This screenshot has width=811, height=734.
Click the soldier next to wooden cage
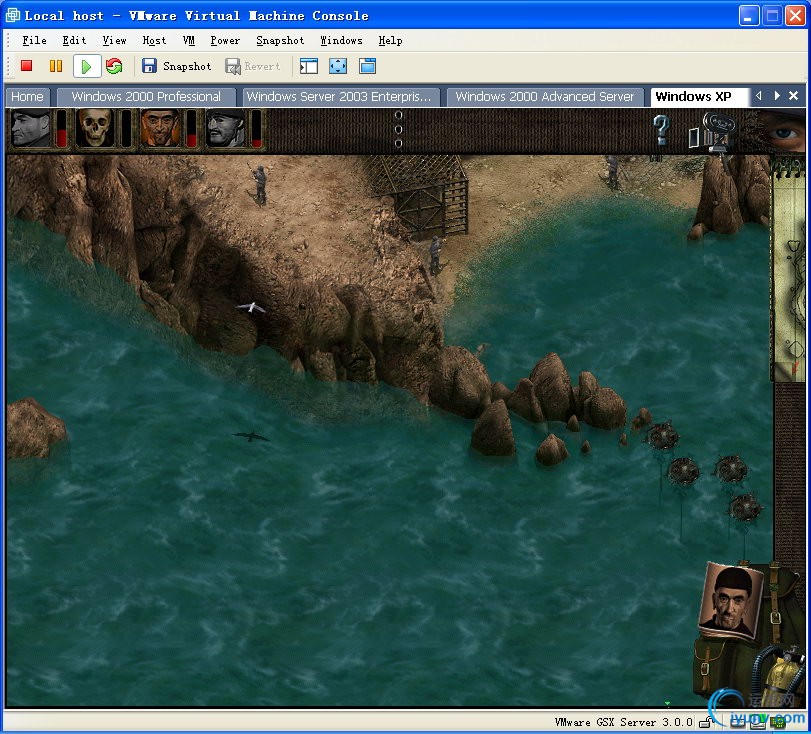(436, 256)
